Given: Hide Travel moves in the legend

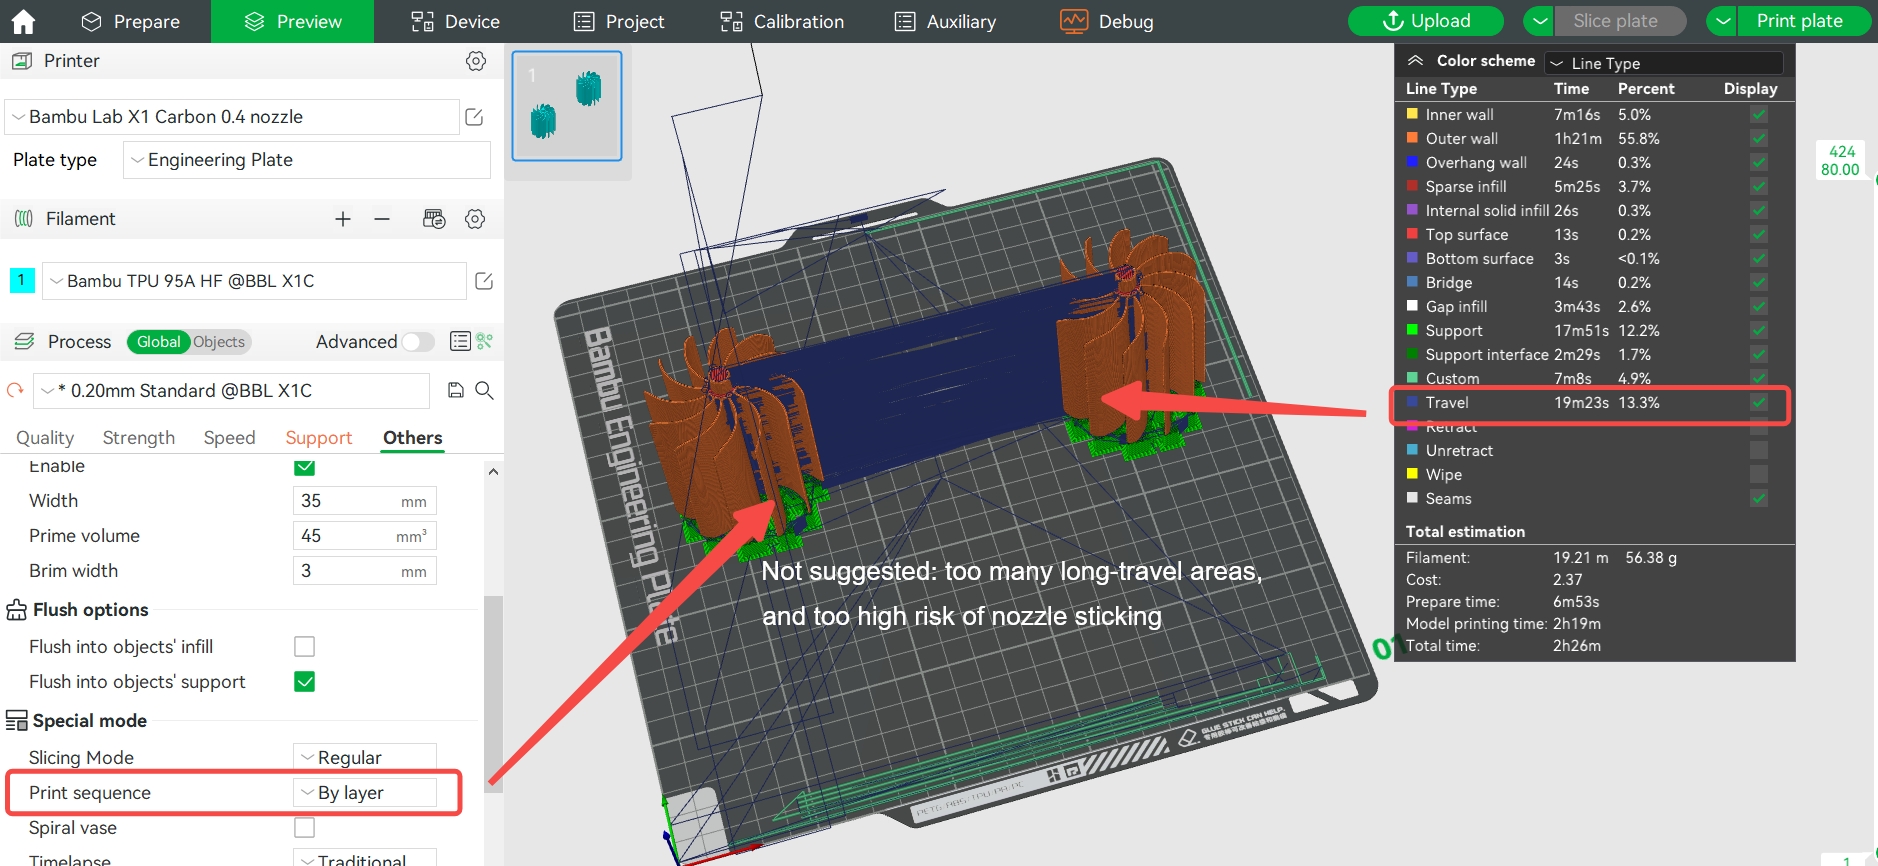Looking at the screenshot, I should 1759,403.
